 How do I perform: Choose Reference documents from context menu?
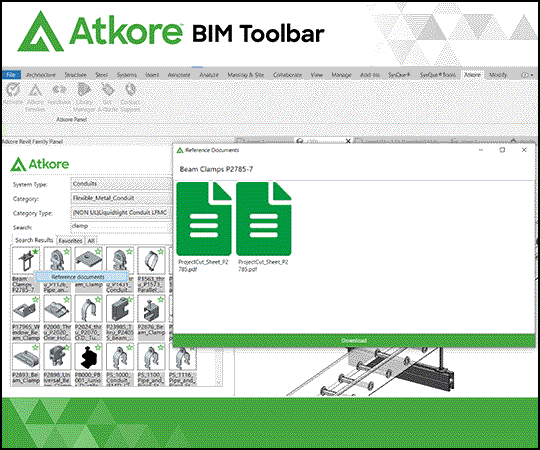click(x=82, y=277)
